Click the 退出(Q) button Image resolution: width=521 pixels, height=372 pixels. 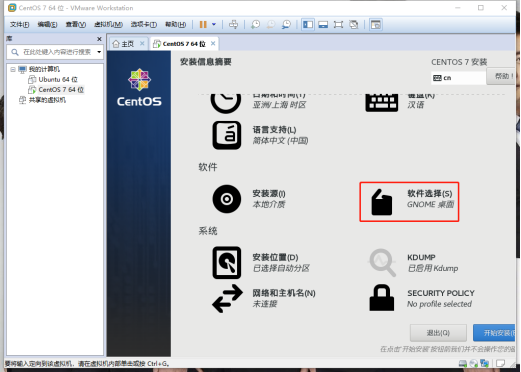point(438,333)
